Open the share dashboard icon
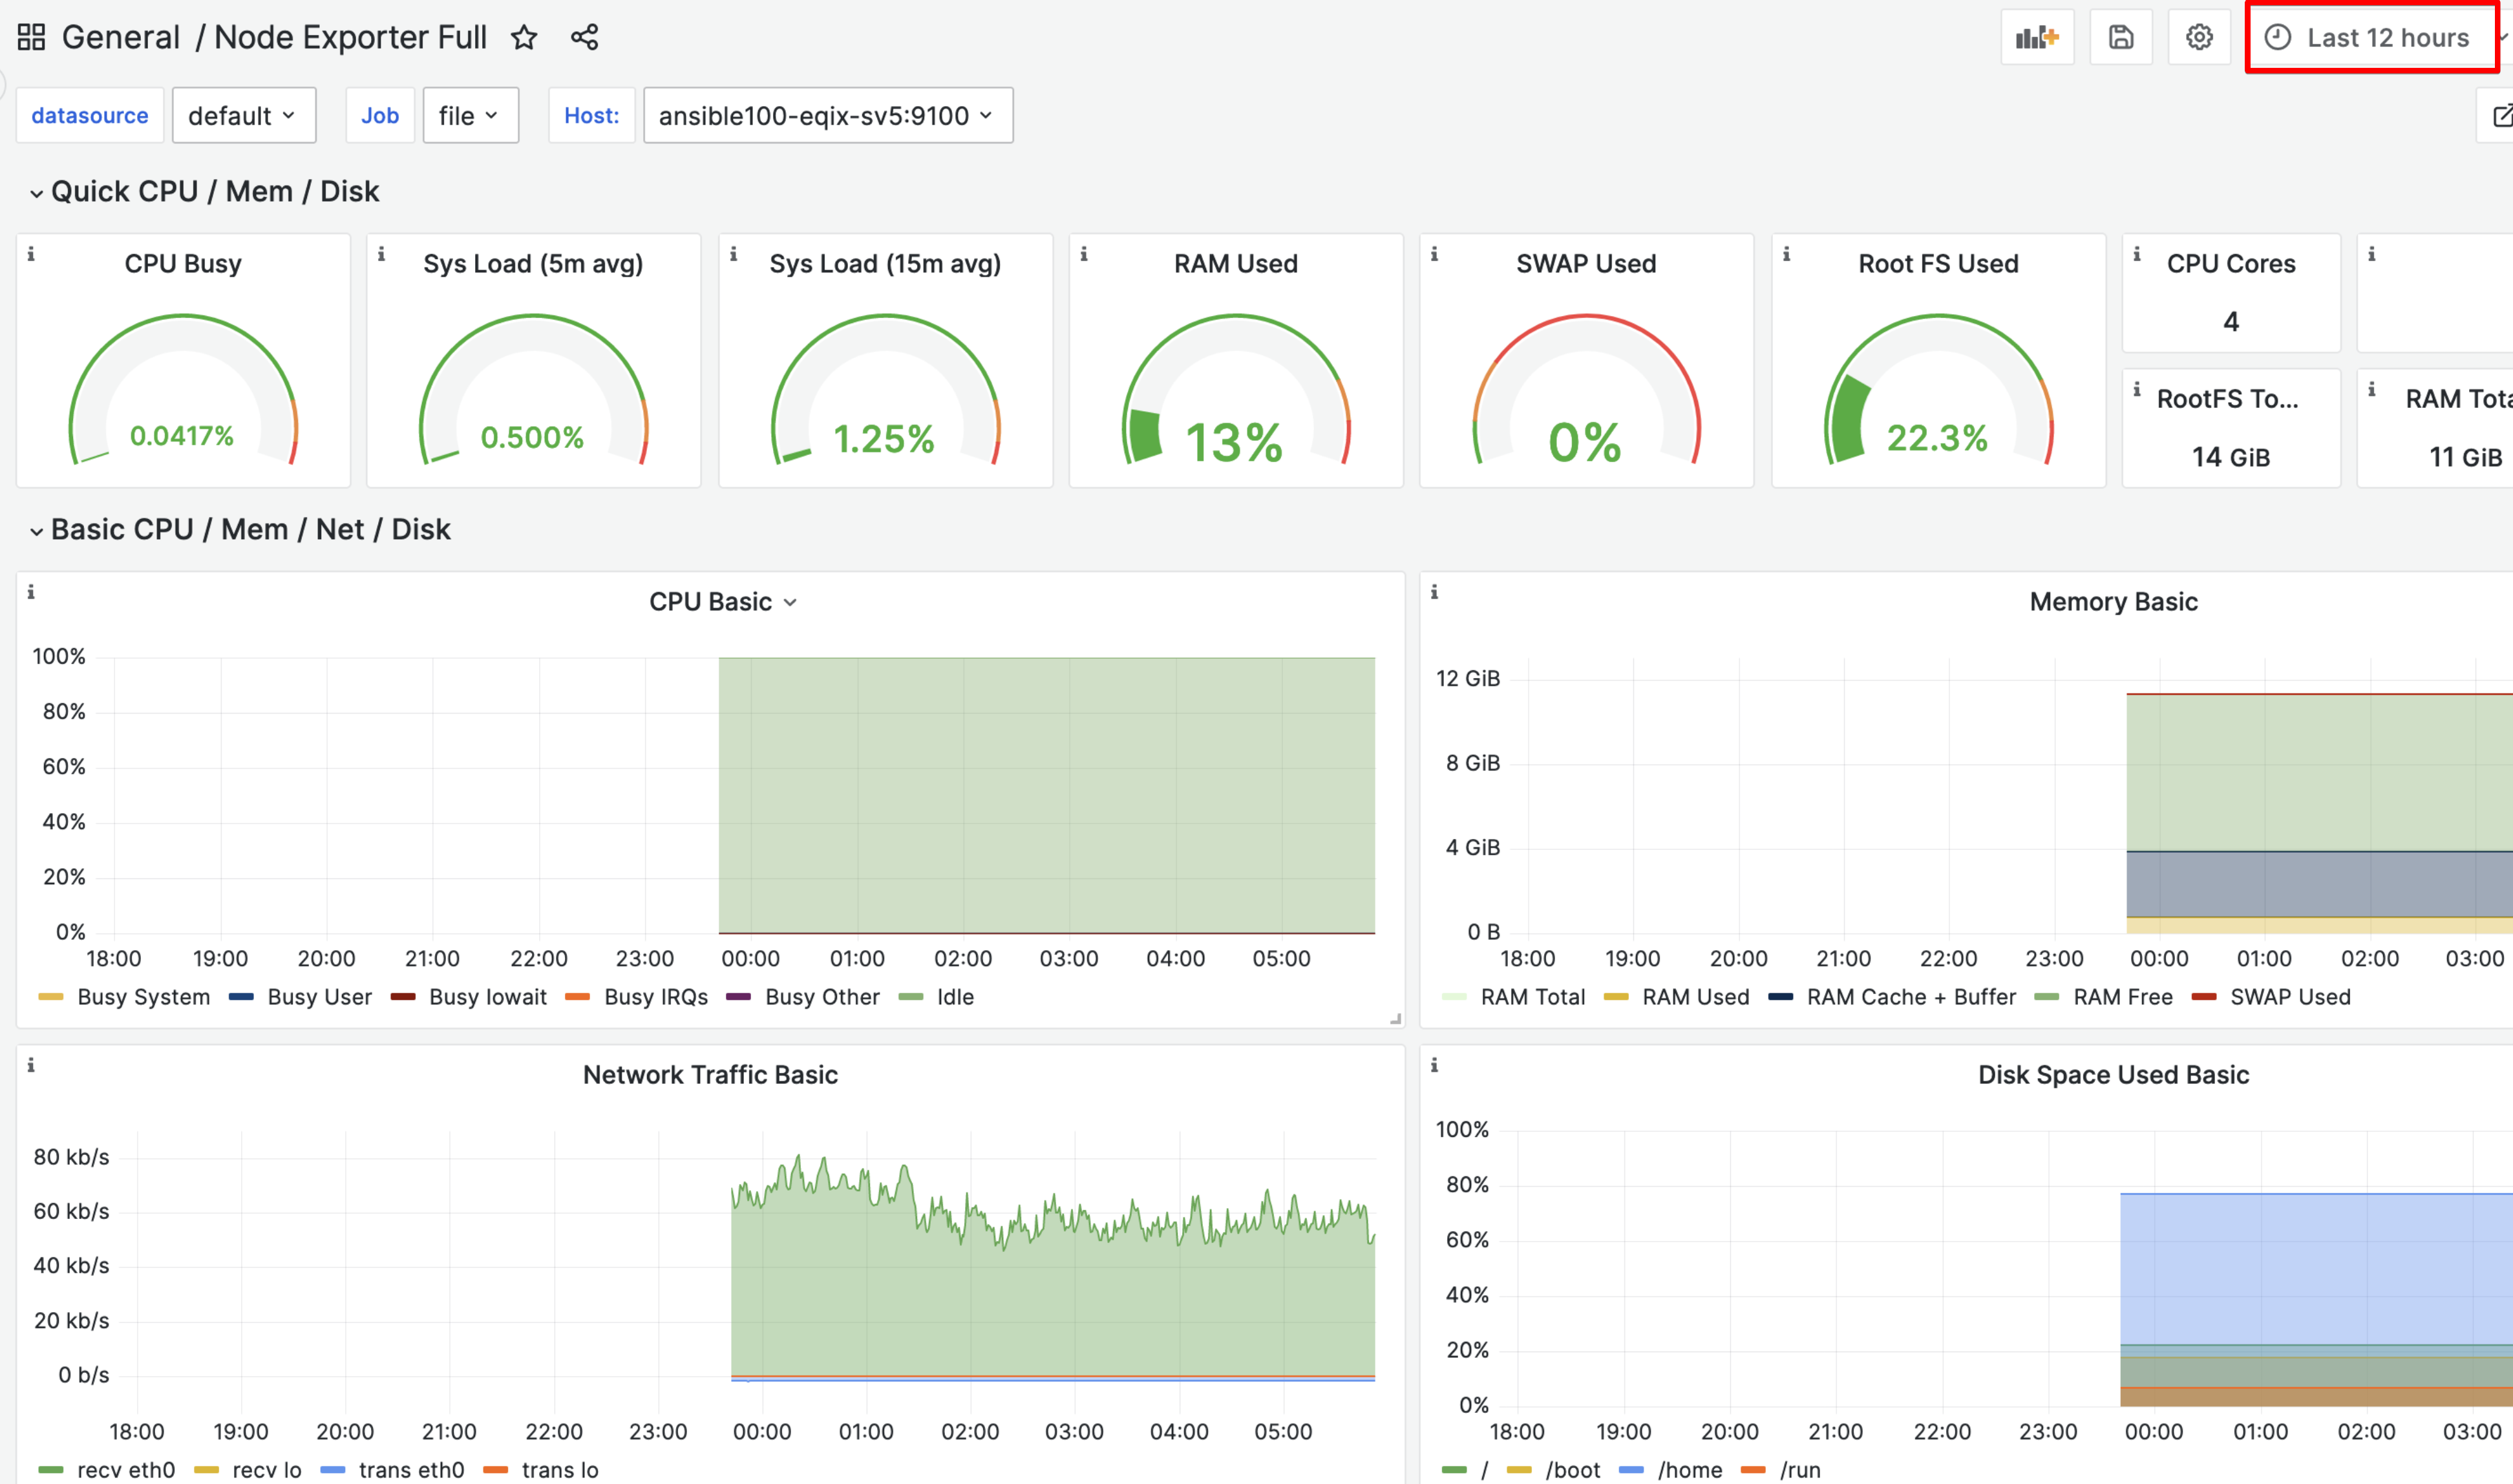The image size is (2513, 1484). tap(584, 37)
